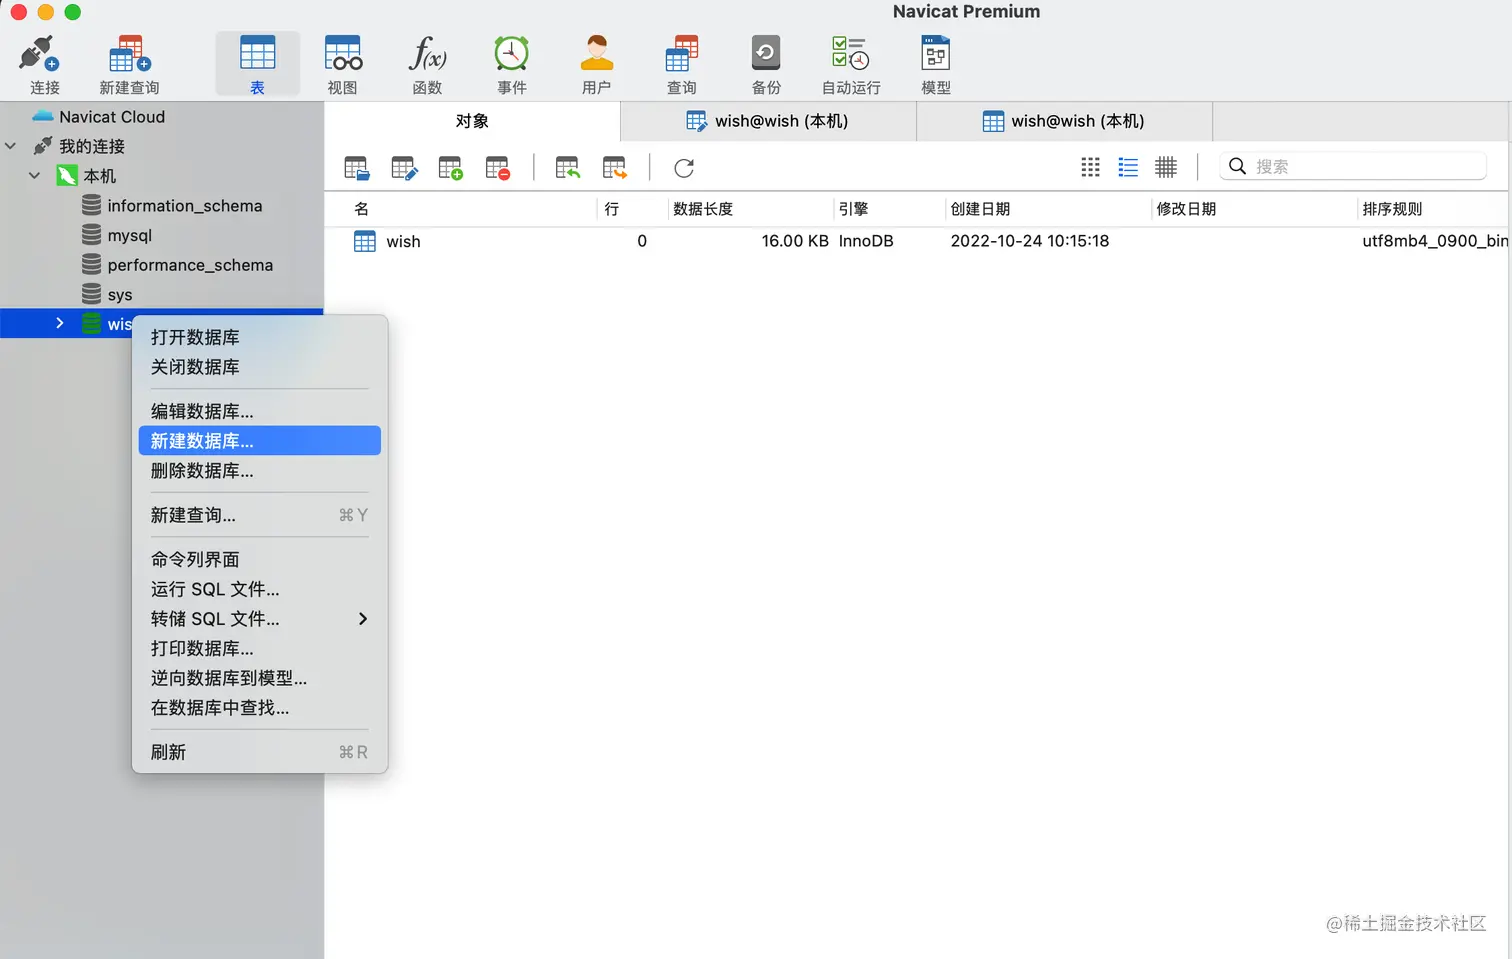The height and width of the screenshot is (959, 1512).
Task: Open New Query (新建查询) in toolbar
Action: (129, 64)
